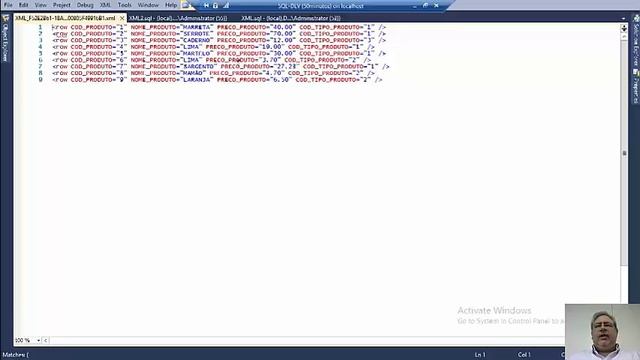640x360 pixels.
Task: Click the presenter webcam thumbnail
Action: click(602, 332)
